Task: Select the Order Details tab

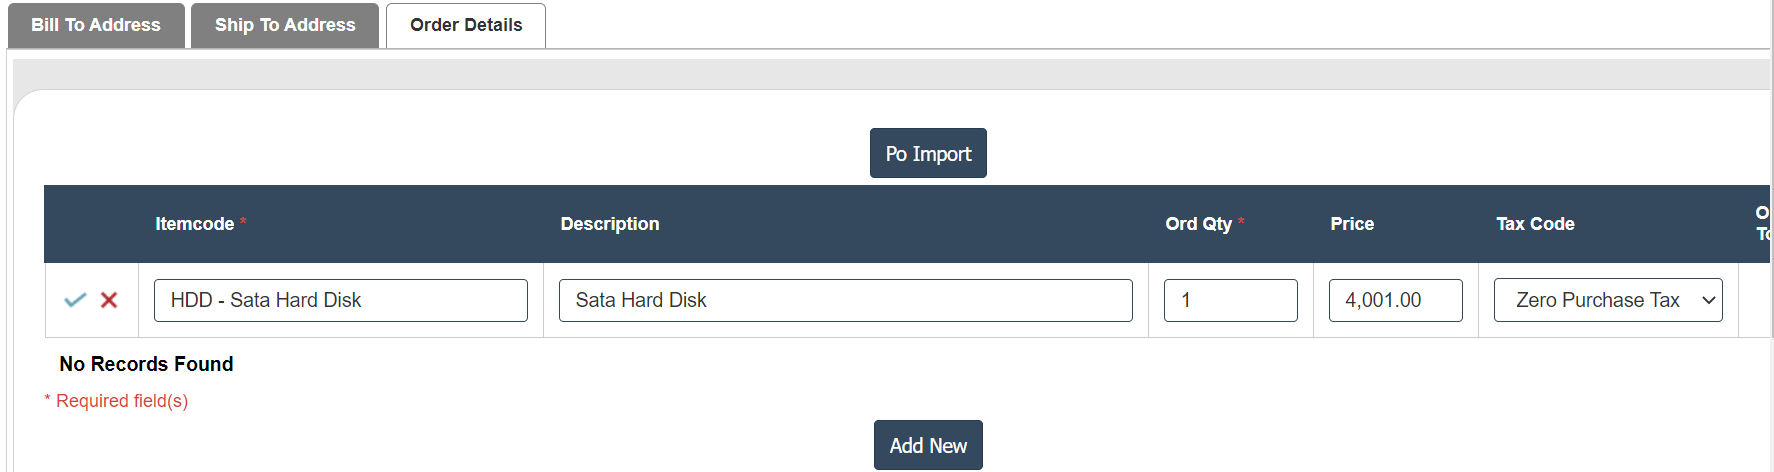Action: (466, 25)
